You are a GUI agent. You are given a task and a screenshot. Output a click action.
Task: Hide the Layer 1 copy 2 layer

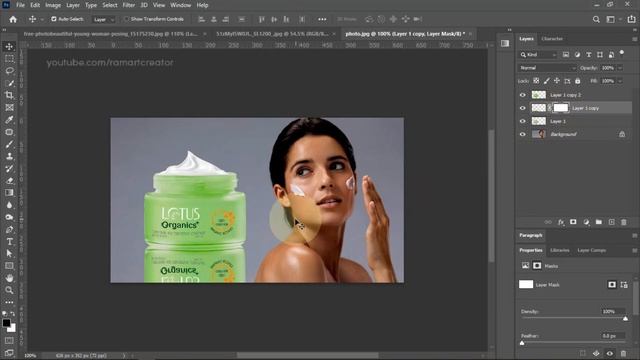point(522,95)
